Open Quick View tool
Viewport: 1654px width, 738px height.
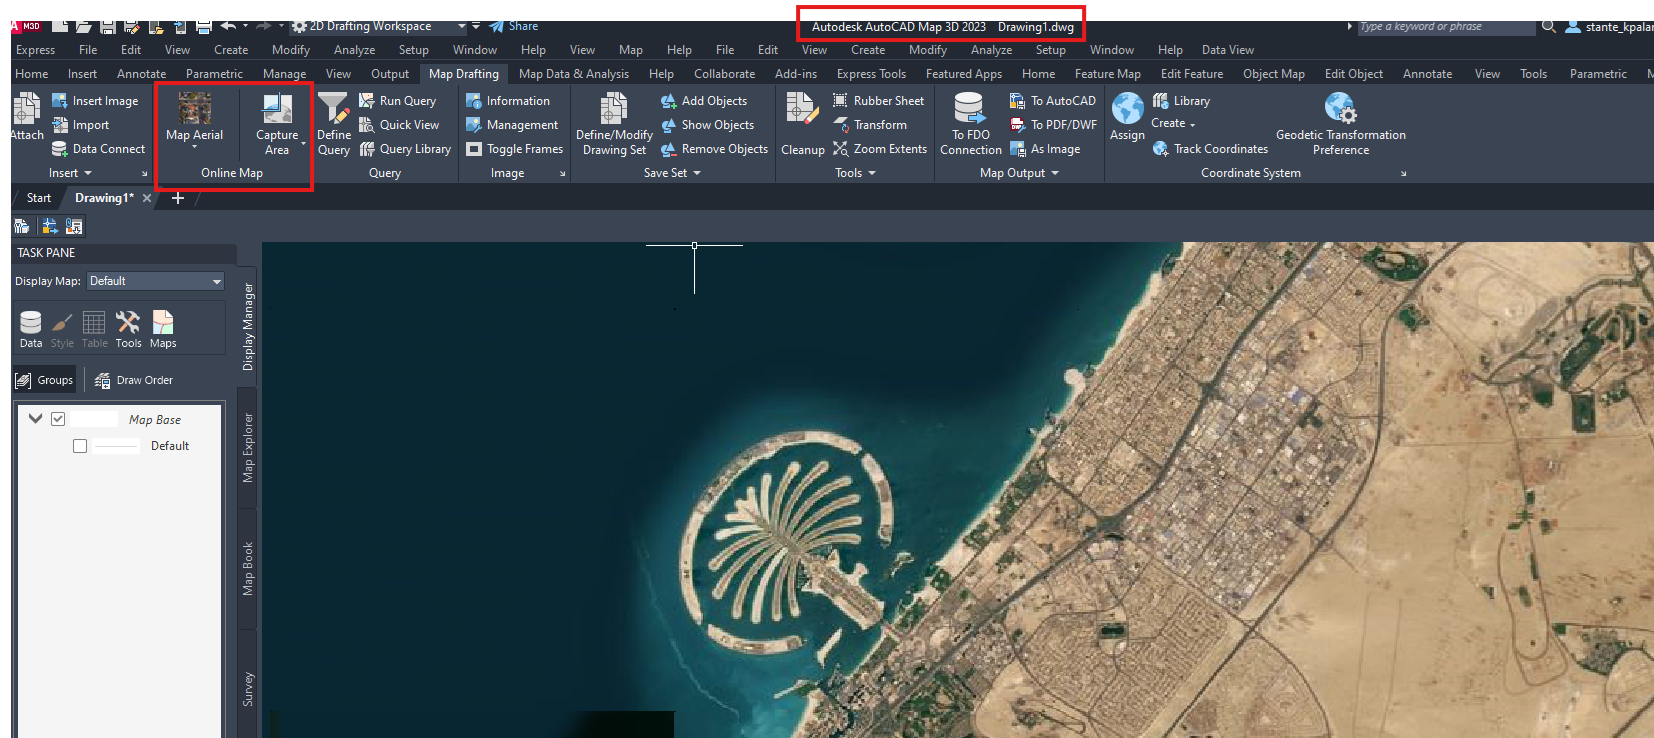pos(400,125)
